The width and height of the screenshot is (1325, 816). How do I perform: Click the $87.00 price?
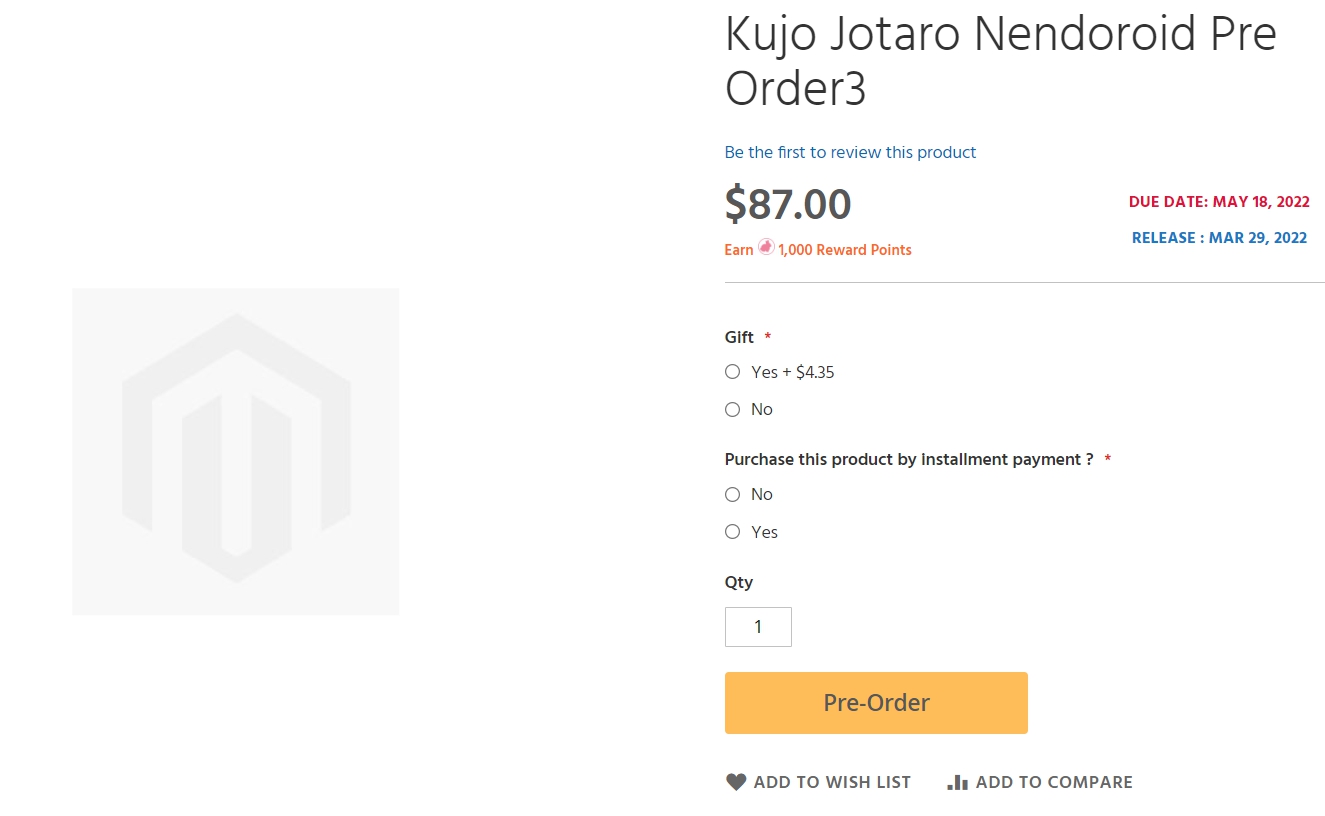tap(788, 204)
